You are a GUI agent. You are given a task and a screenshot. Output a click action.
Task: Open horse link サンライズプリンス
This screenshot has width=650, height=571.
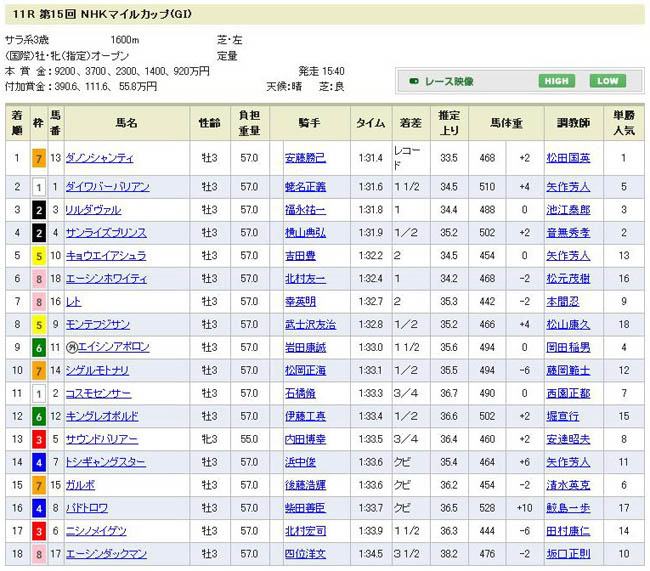pyautogui.click(x=106, y=232)
